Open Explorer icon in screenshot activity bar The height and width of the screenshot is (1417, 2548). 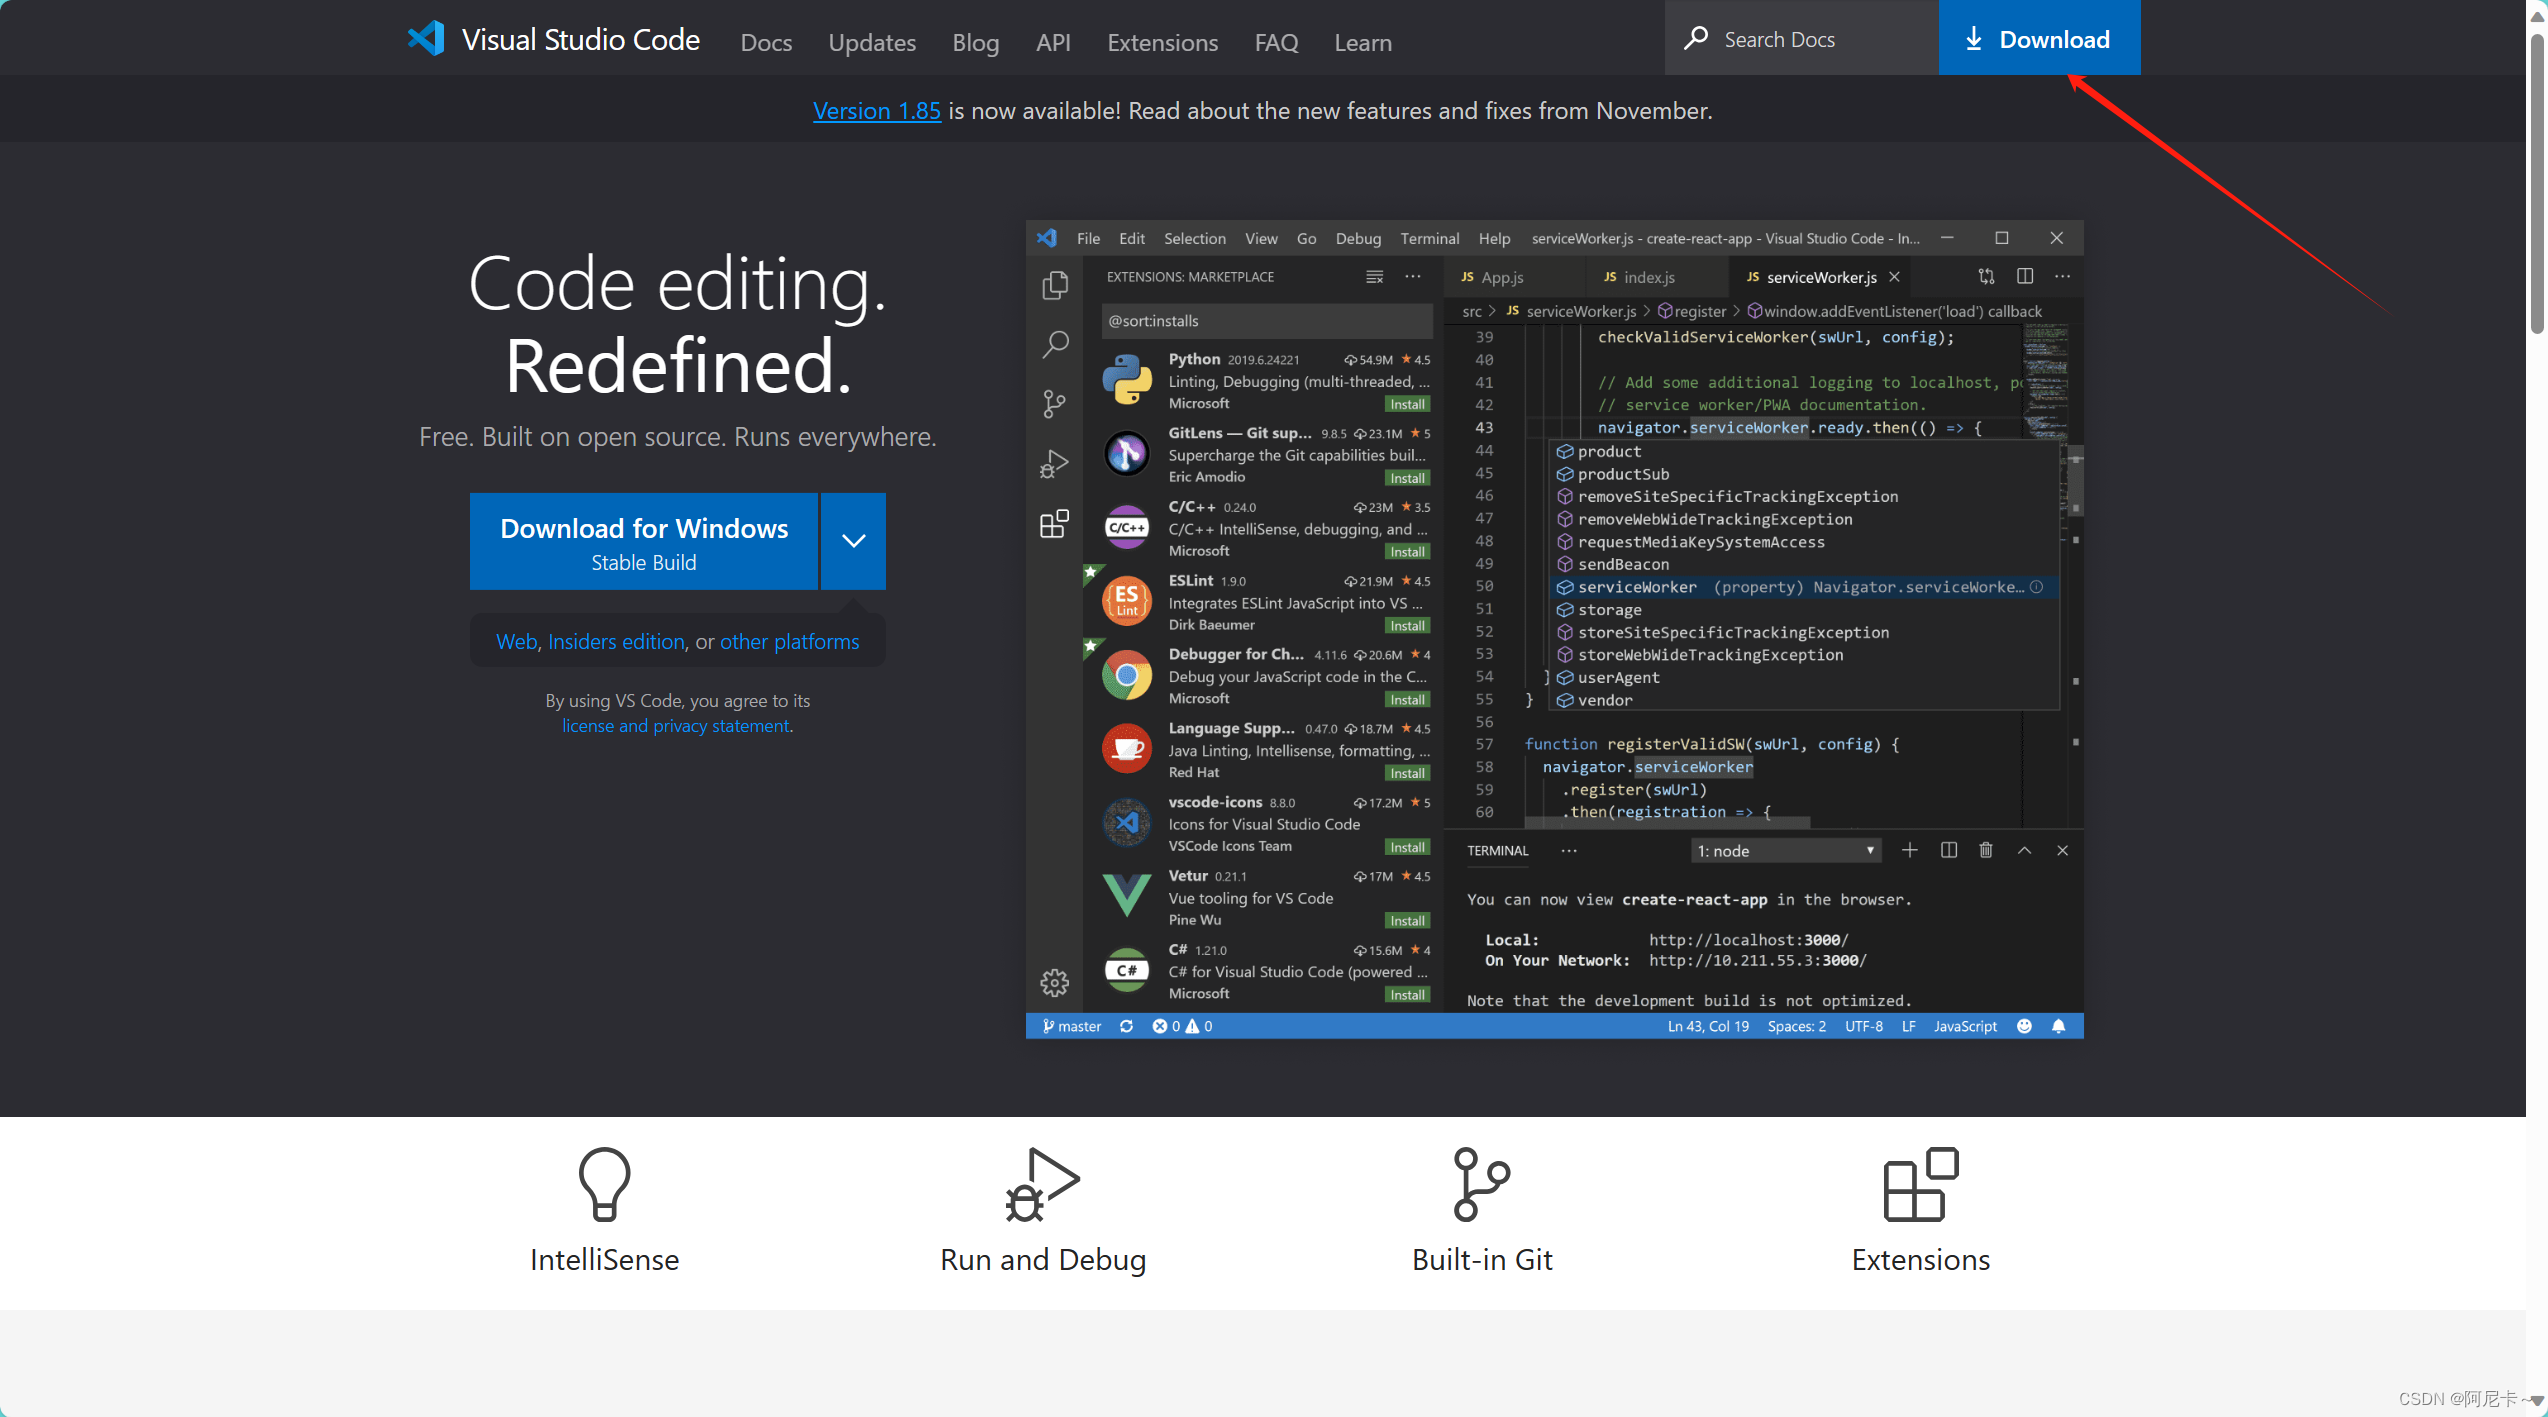pyautogui.click(x=1055, y=286)
